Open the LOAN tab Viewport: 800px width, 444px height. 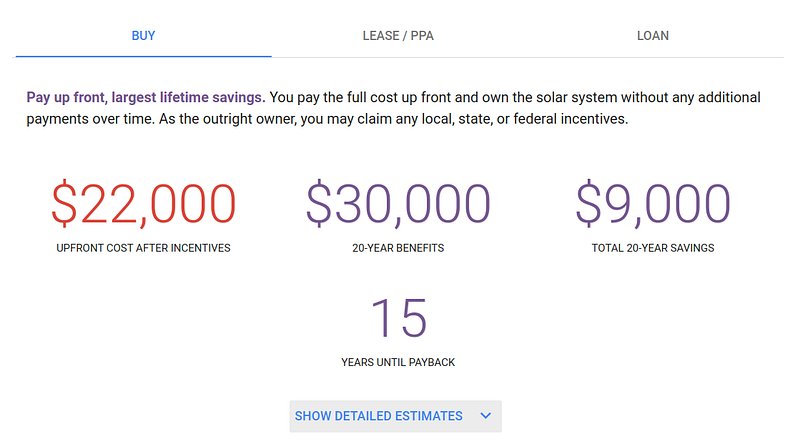coord(653,36)
